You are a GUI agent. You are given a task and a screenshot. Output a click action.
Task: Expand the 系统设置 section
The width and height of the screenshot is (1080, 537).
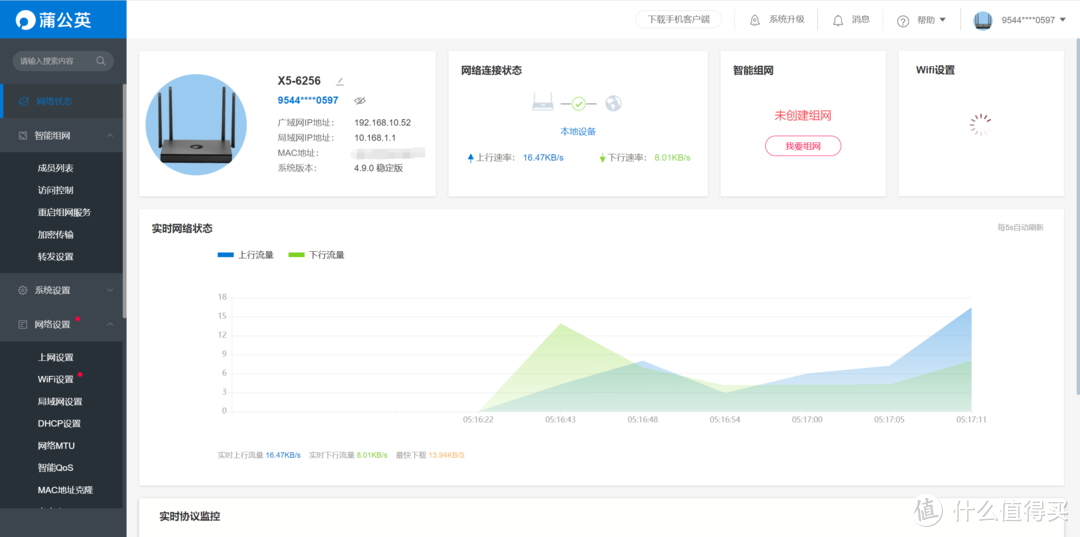(110, 291)
